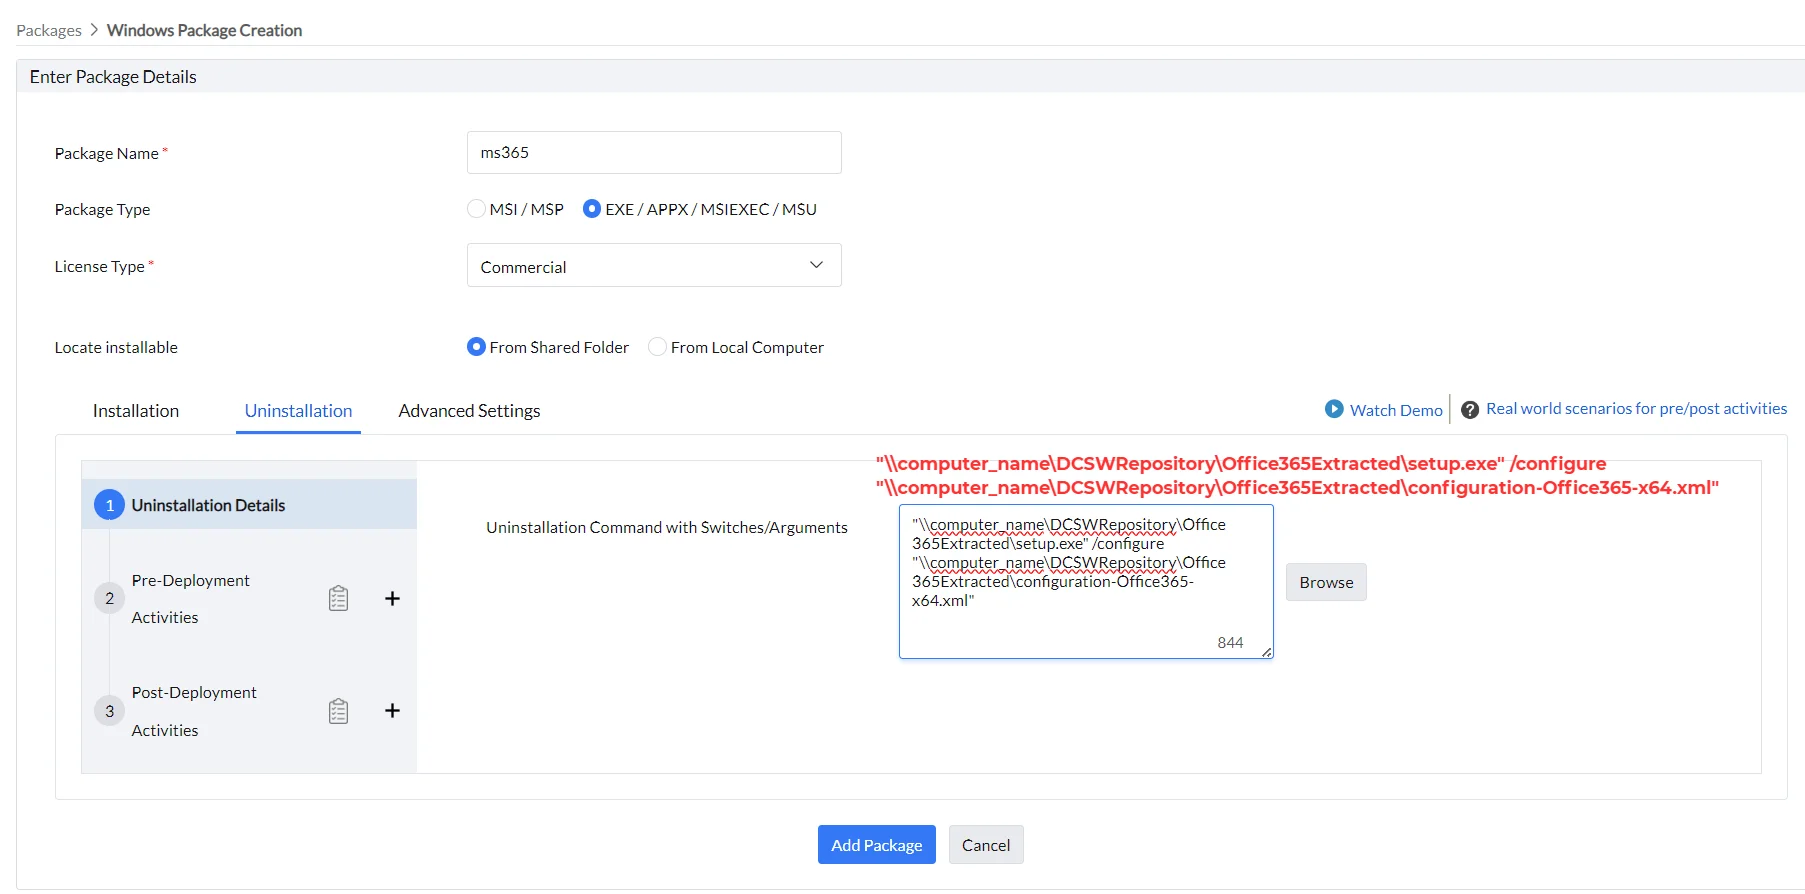The width and height of the screenshot is (1805, 894).
Task: Choose From Local Computer option
Action: tap(657, 347)
